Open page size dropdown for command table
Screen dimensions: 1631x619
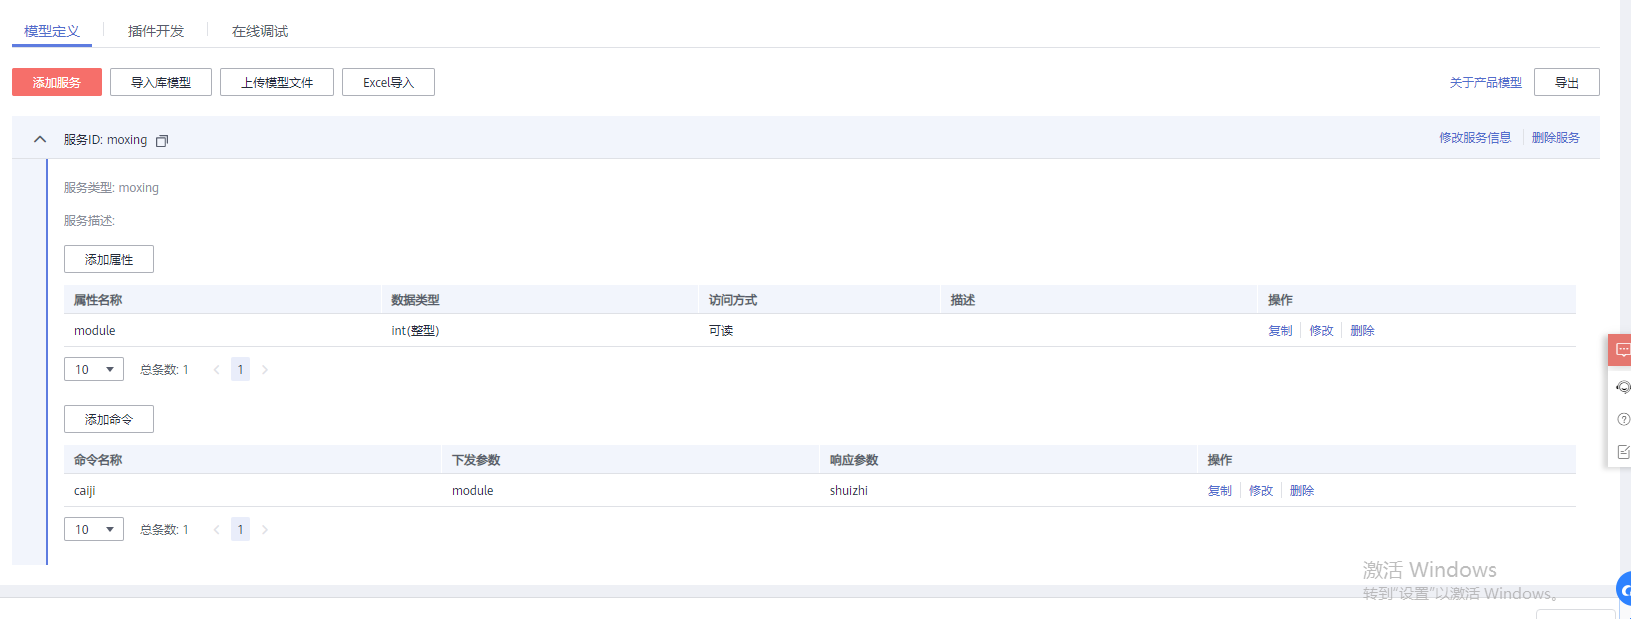click(x=94, y=530)
